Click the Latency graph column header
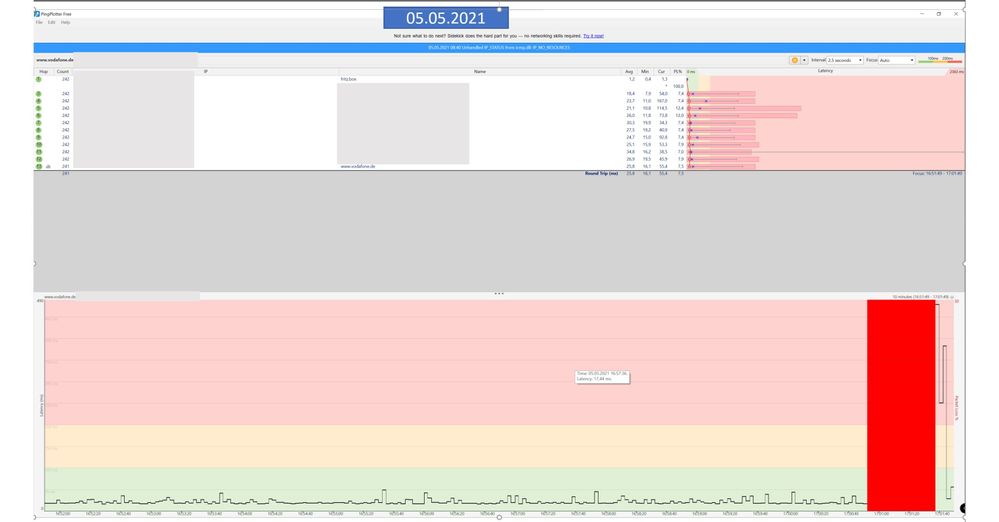Screen dimensions: 999x522 pos(825,71)
